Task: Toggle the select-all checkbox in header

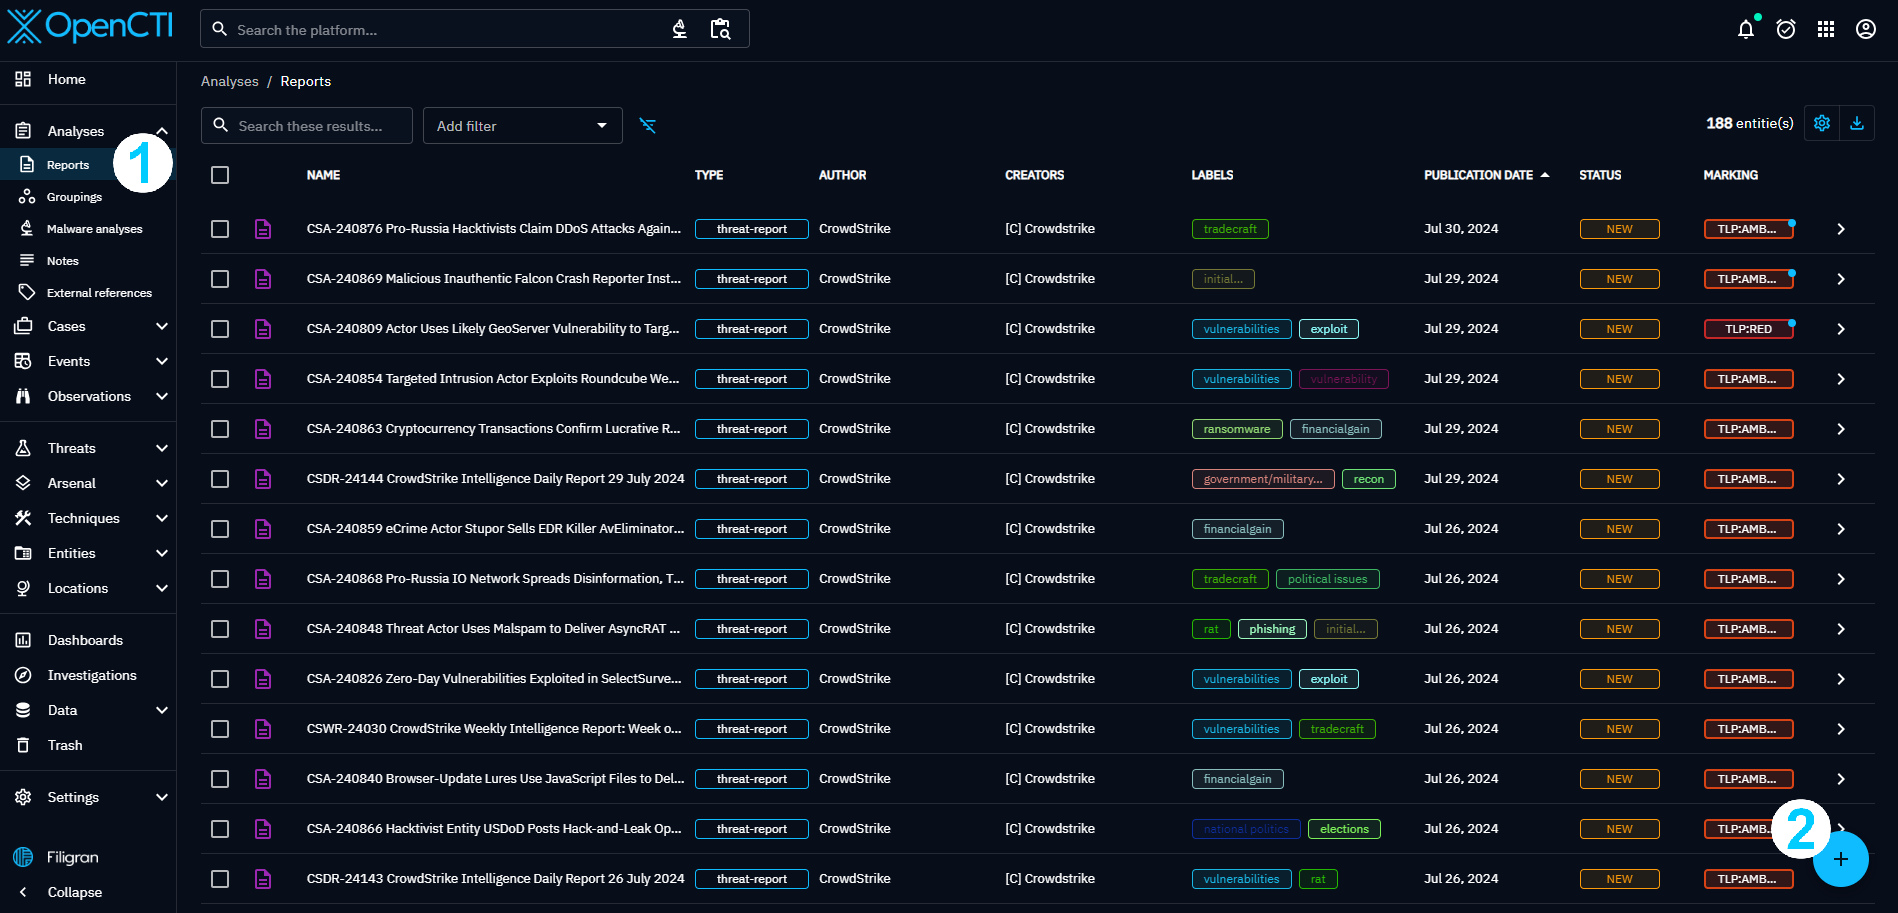Action: 220,175
